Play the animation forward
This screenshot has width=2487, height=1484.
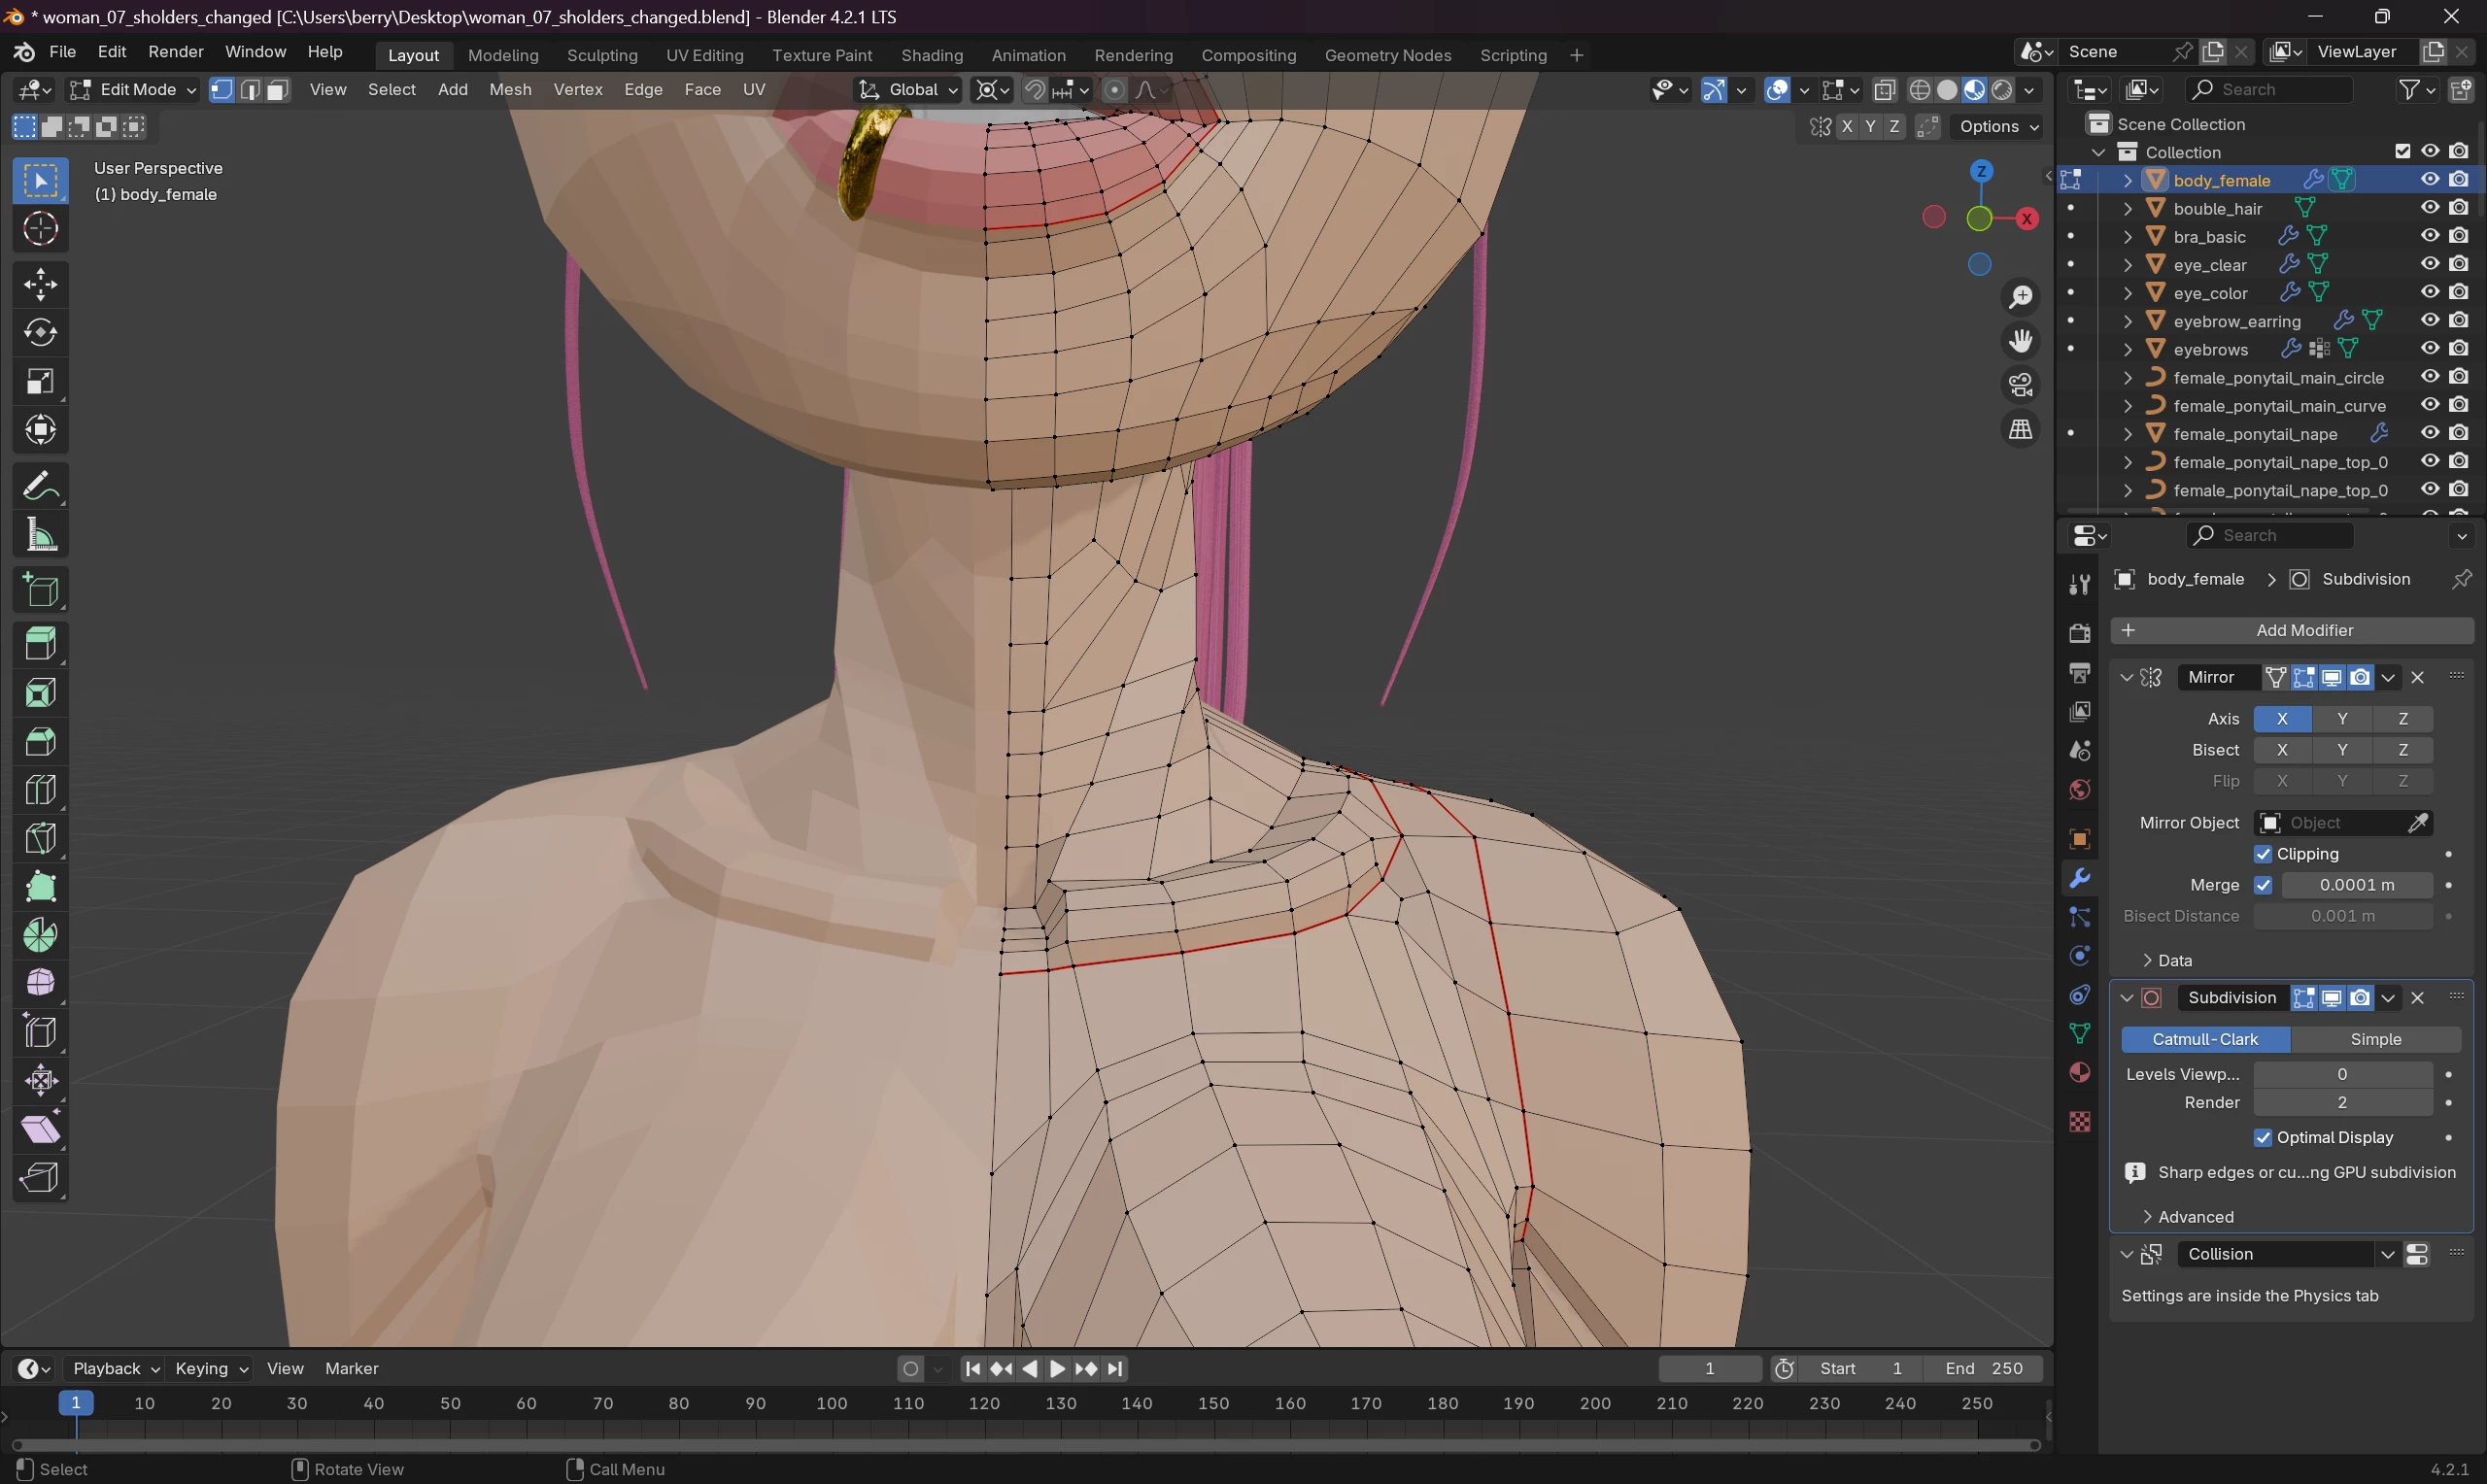coord(1057,1368)
